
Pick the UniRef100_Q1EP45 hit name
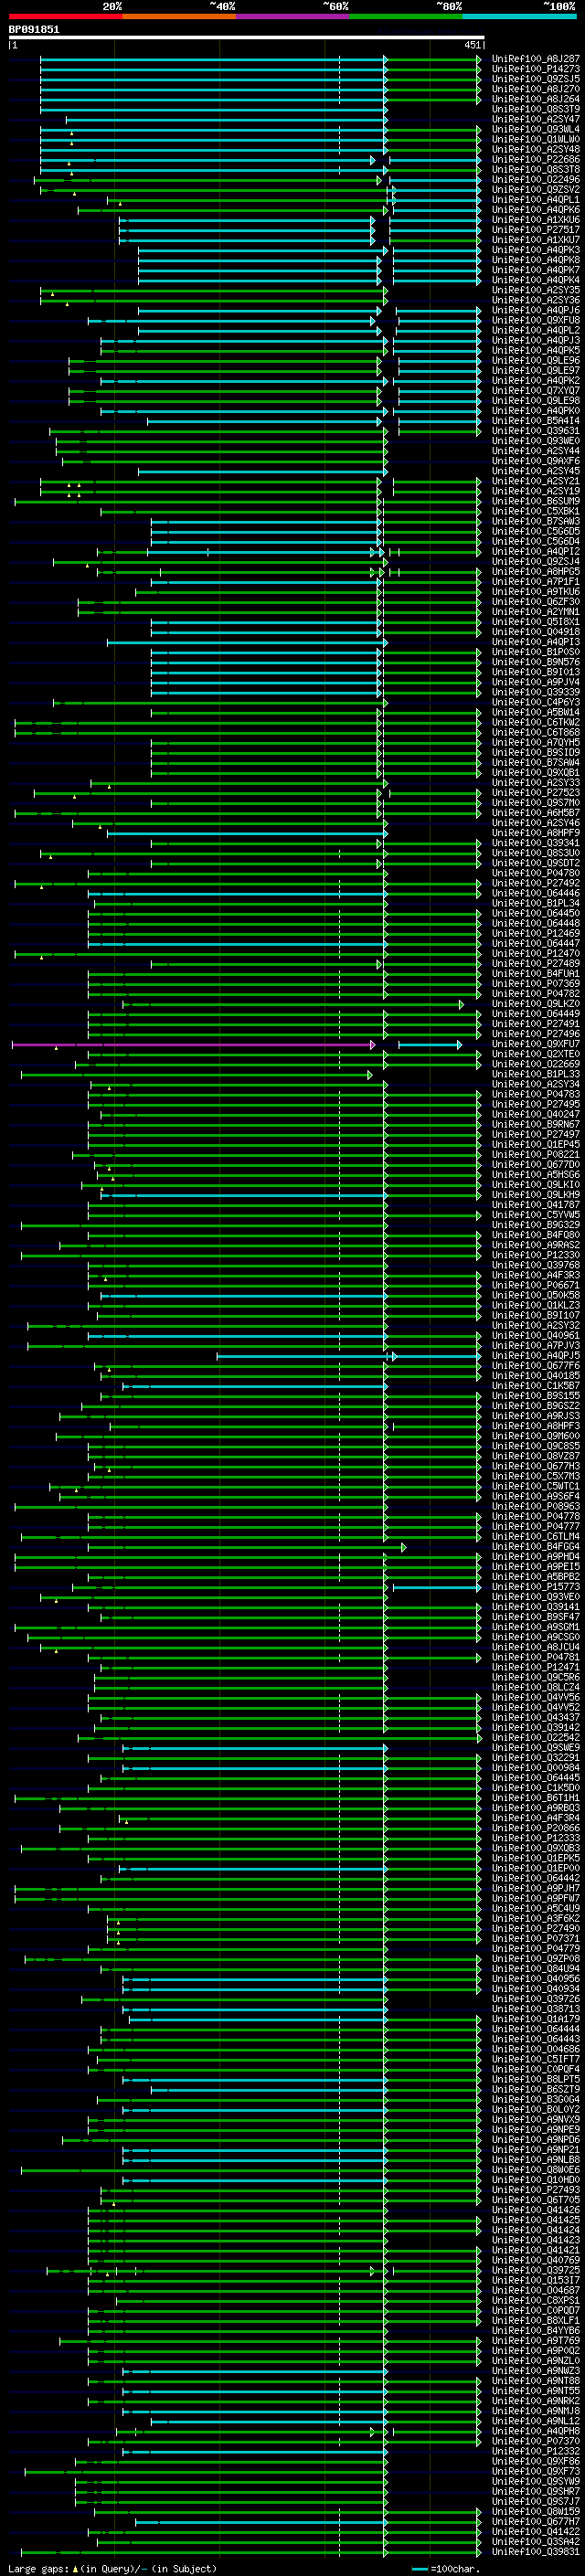(x=536, y=1145)
